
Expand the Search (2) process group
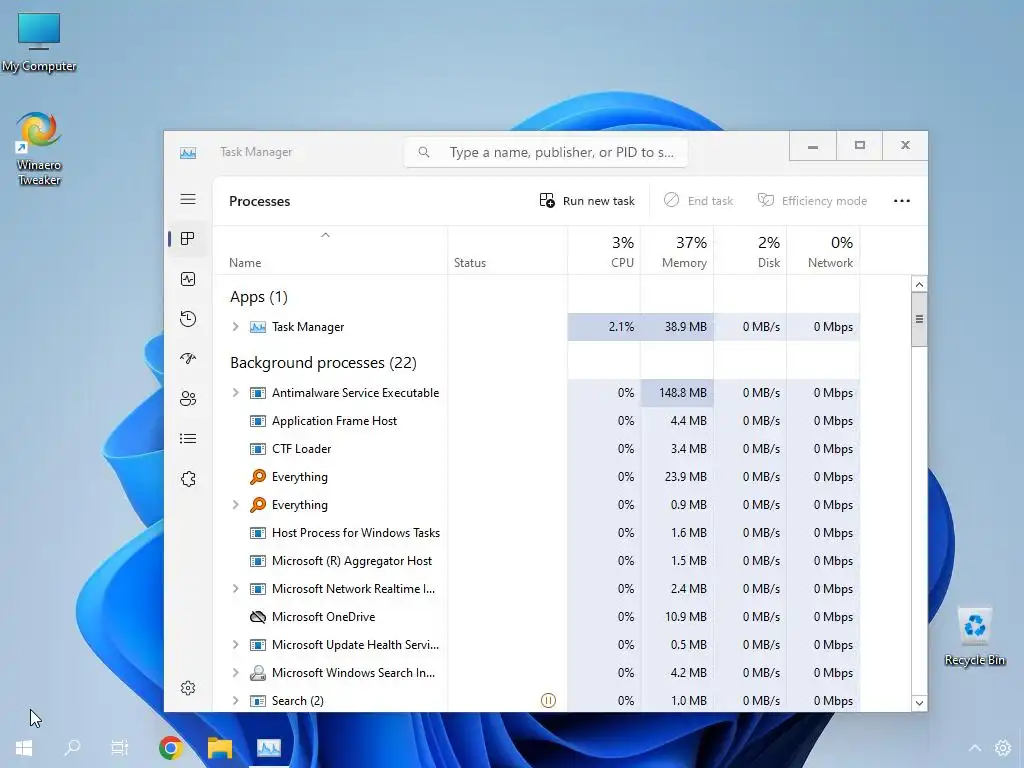coord(236,701)
